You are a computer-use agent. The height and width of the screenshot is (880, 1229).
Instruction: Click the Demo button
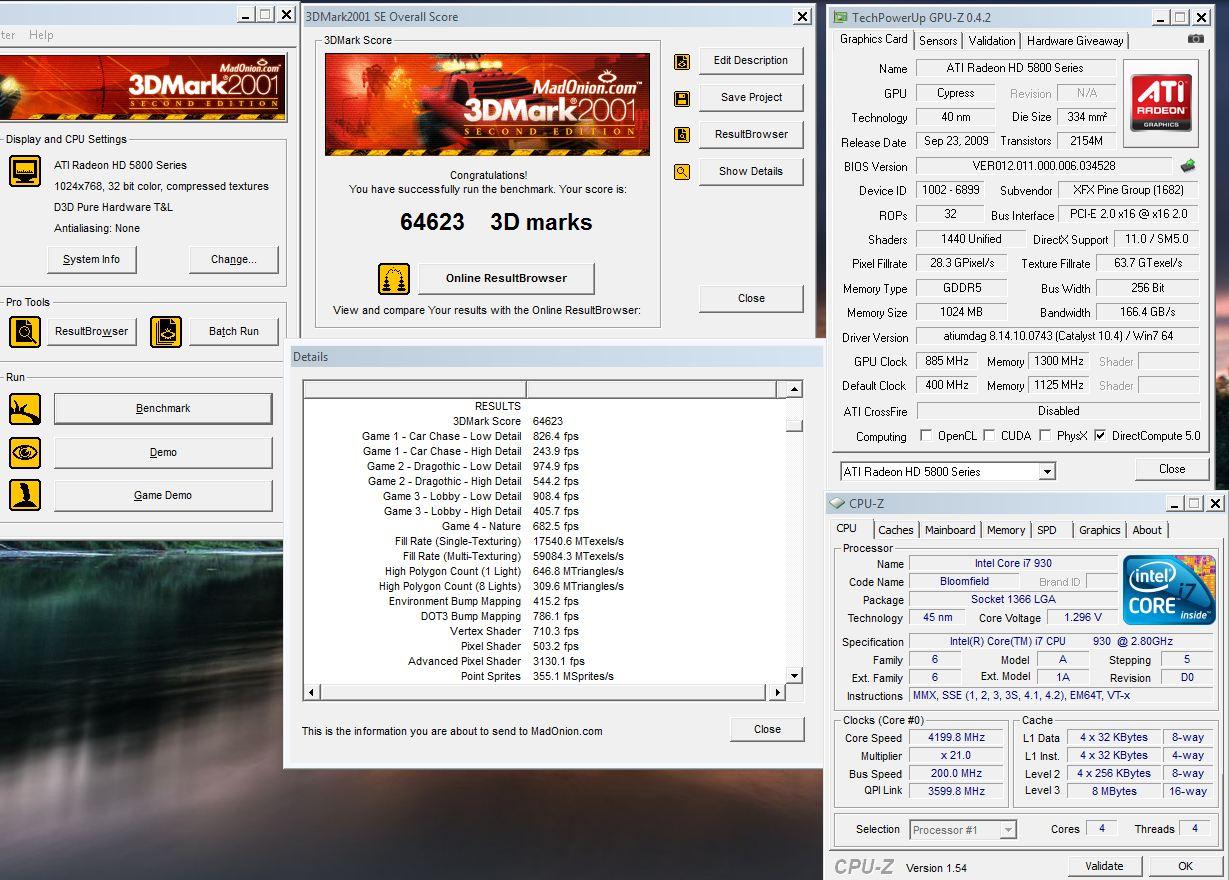163,452
